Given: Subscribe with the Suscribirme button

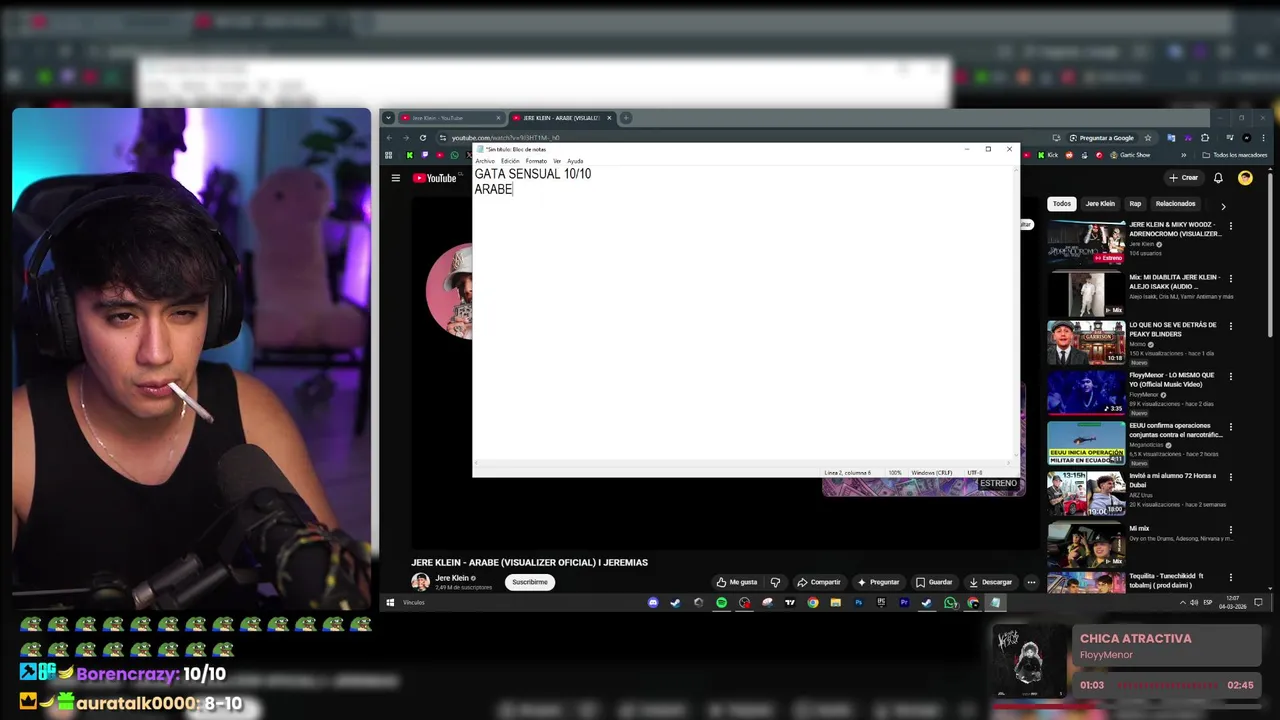Looking at the screenshot, I should (x=530, y=582).
